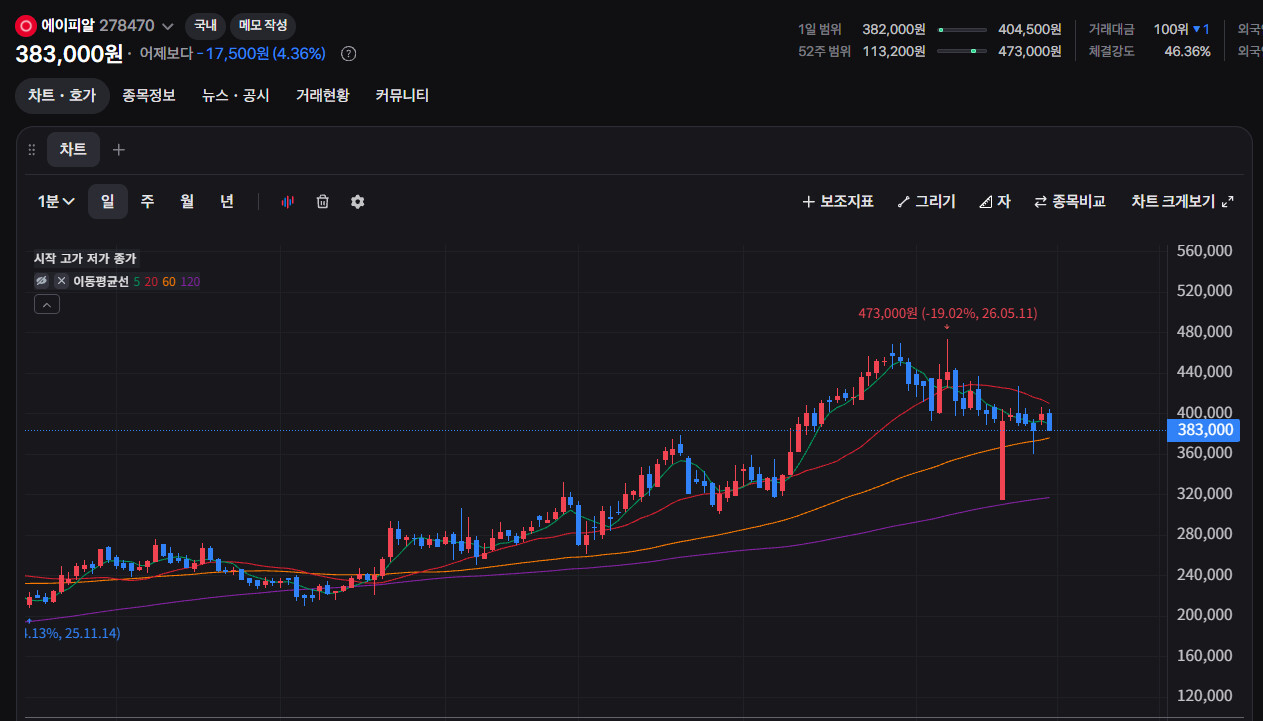Click 보조지표 to add indicators
1263x721 pixels.
(x=838, y=201)
